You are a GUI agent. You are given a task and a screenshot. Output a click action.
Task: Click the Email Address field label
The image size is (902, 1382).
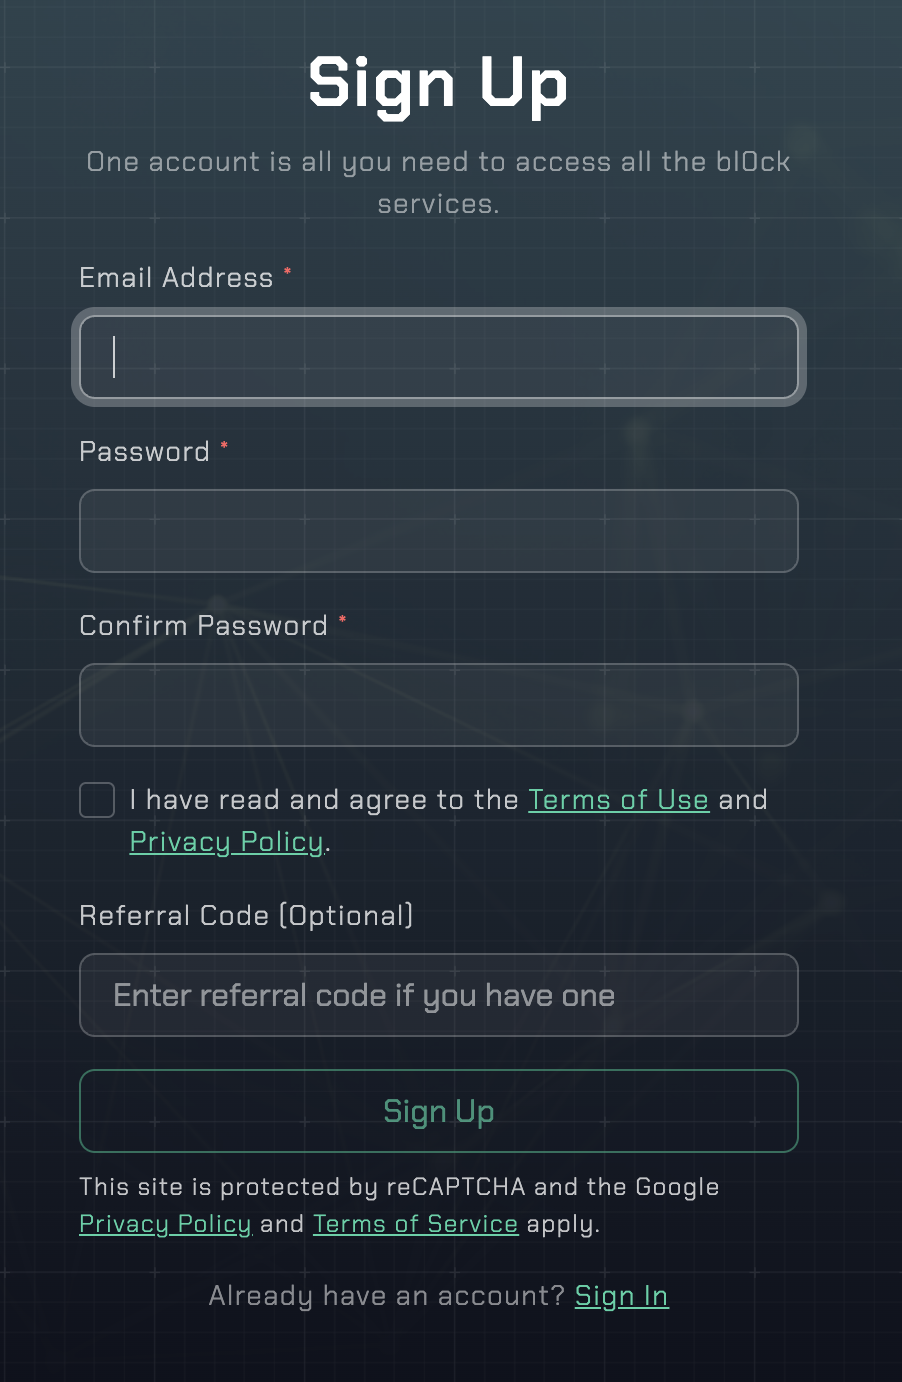(x=176, y=278)
